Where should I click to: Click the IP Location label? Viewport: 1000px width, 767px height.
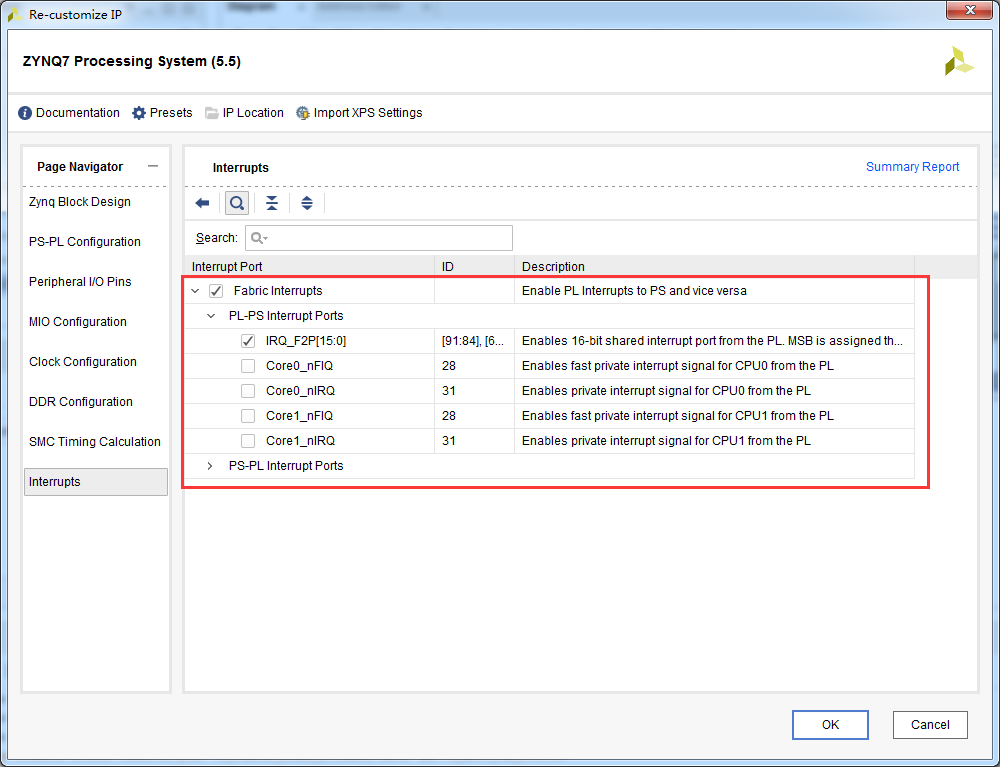253,113
